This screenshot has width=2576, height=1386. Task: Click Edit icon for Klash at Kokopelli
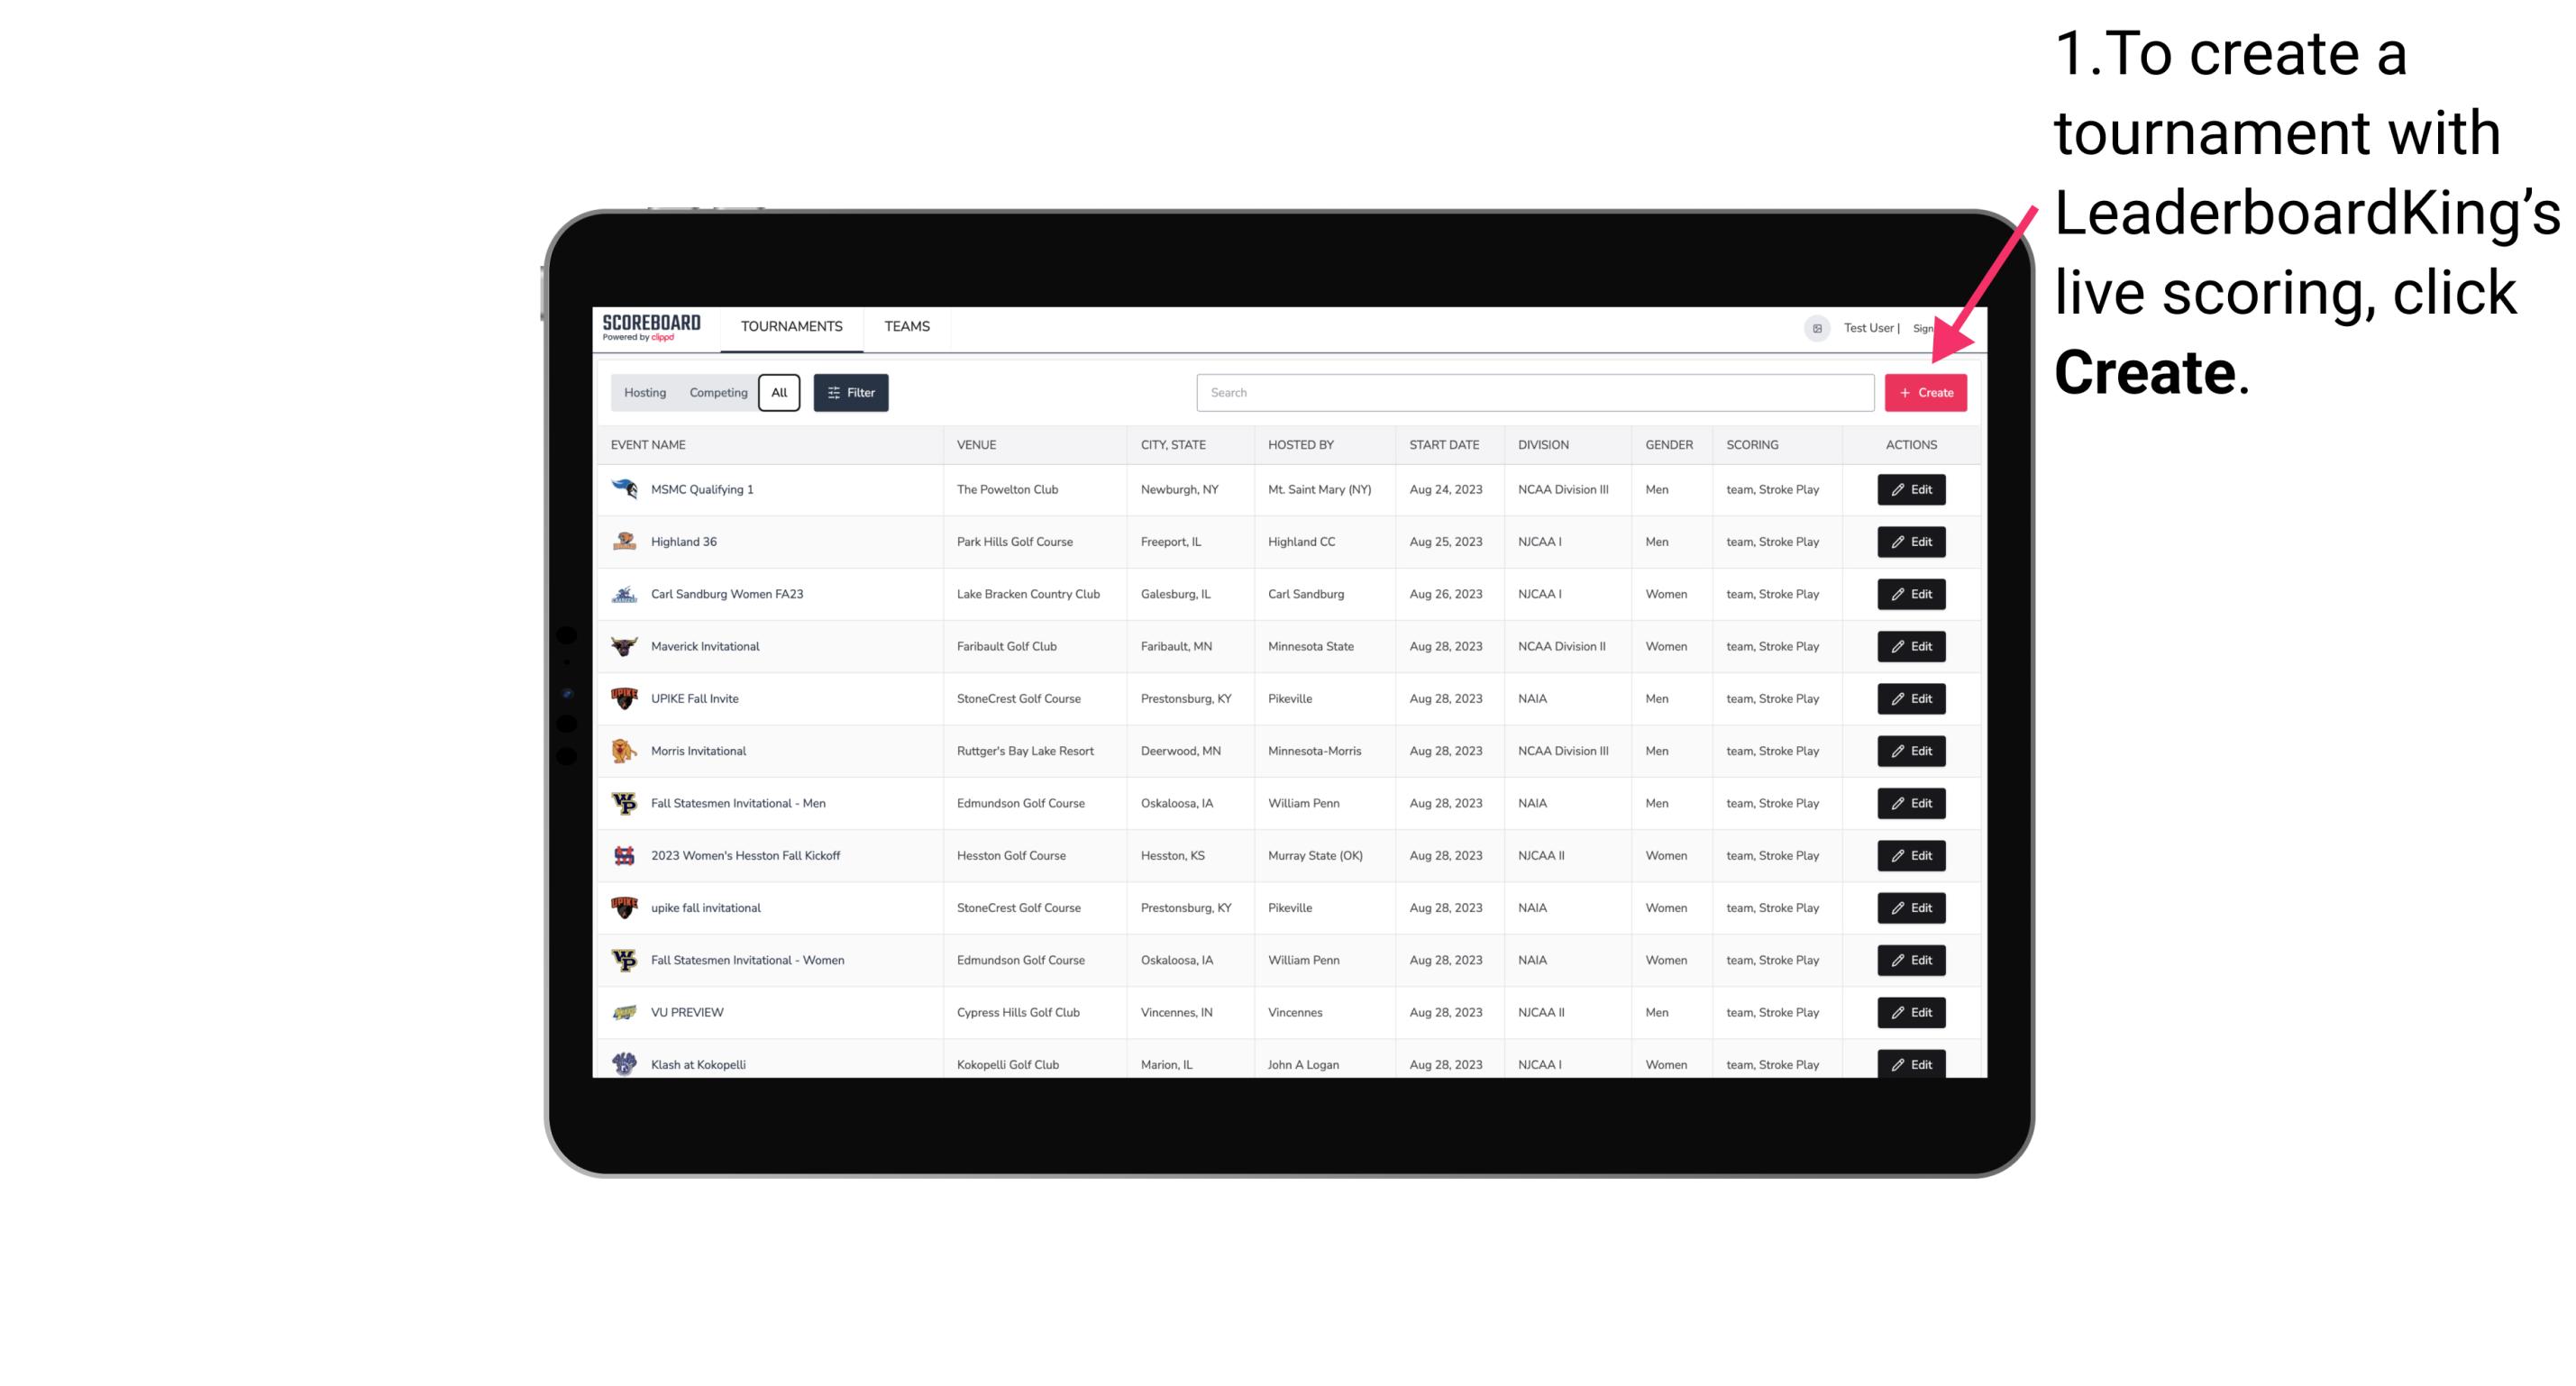(1910, 1062)
